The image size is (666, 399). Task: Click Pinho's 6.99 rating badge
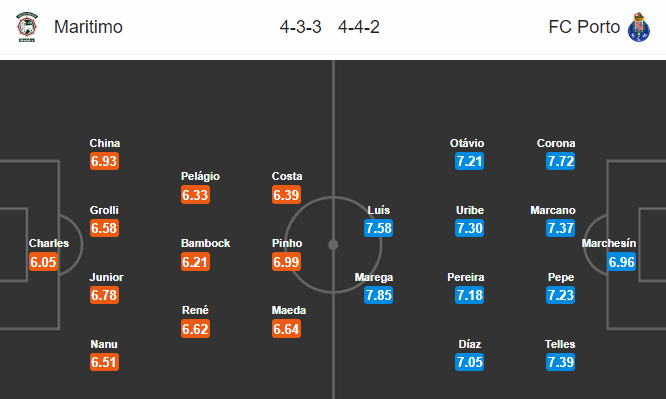click(286, 262)
